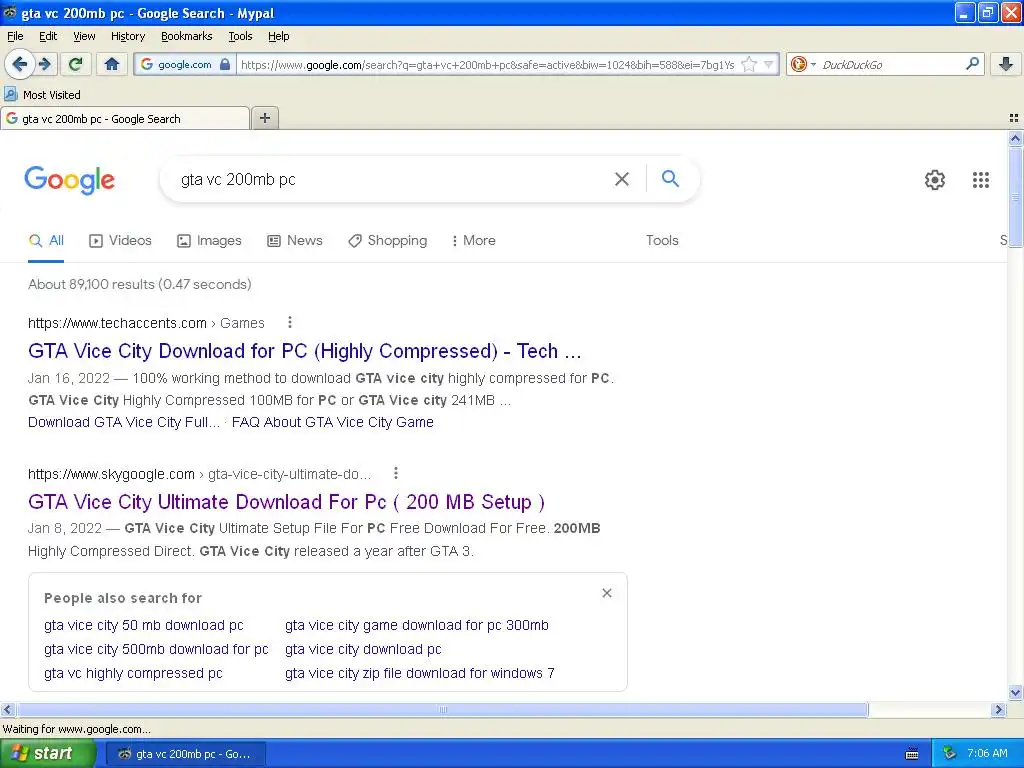
Task: Clear the Google search box with X
Action: pos(622,179)
